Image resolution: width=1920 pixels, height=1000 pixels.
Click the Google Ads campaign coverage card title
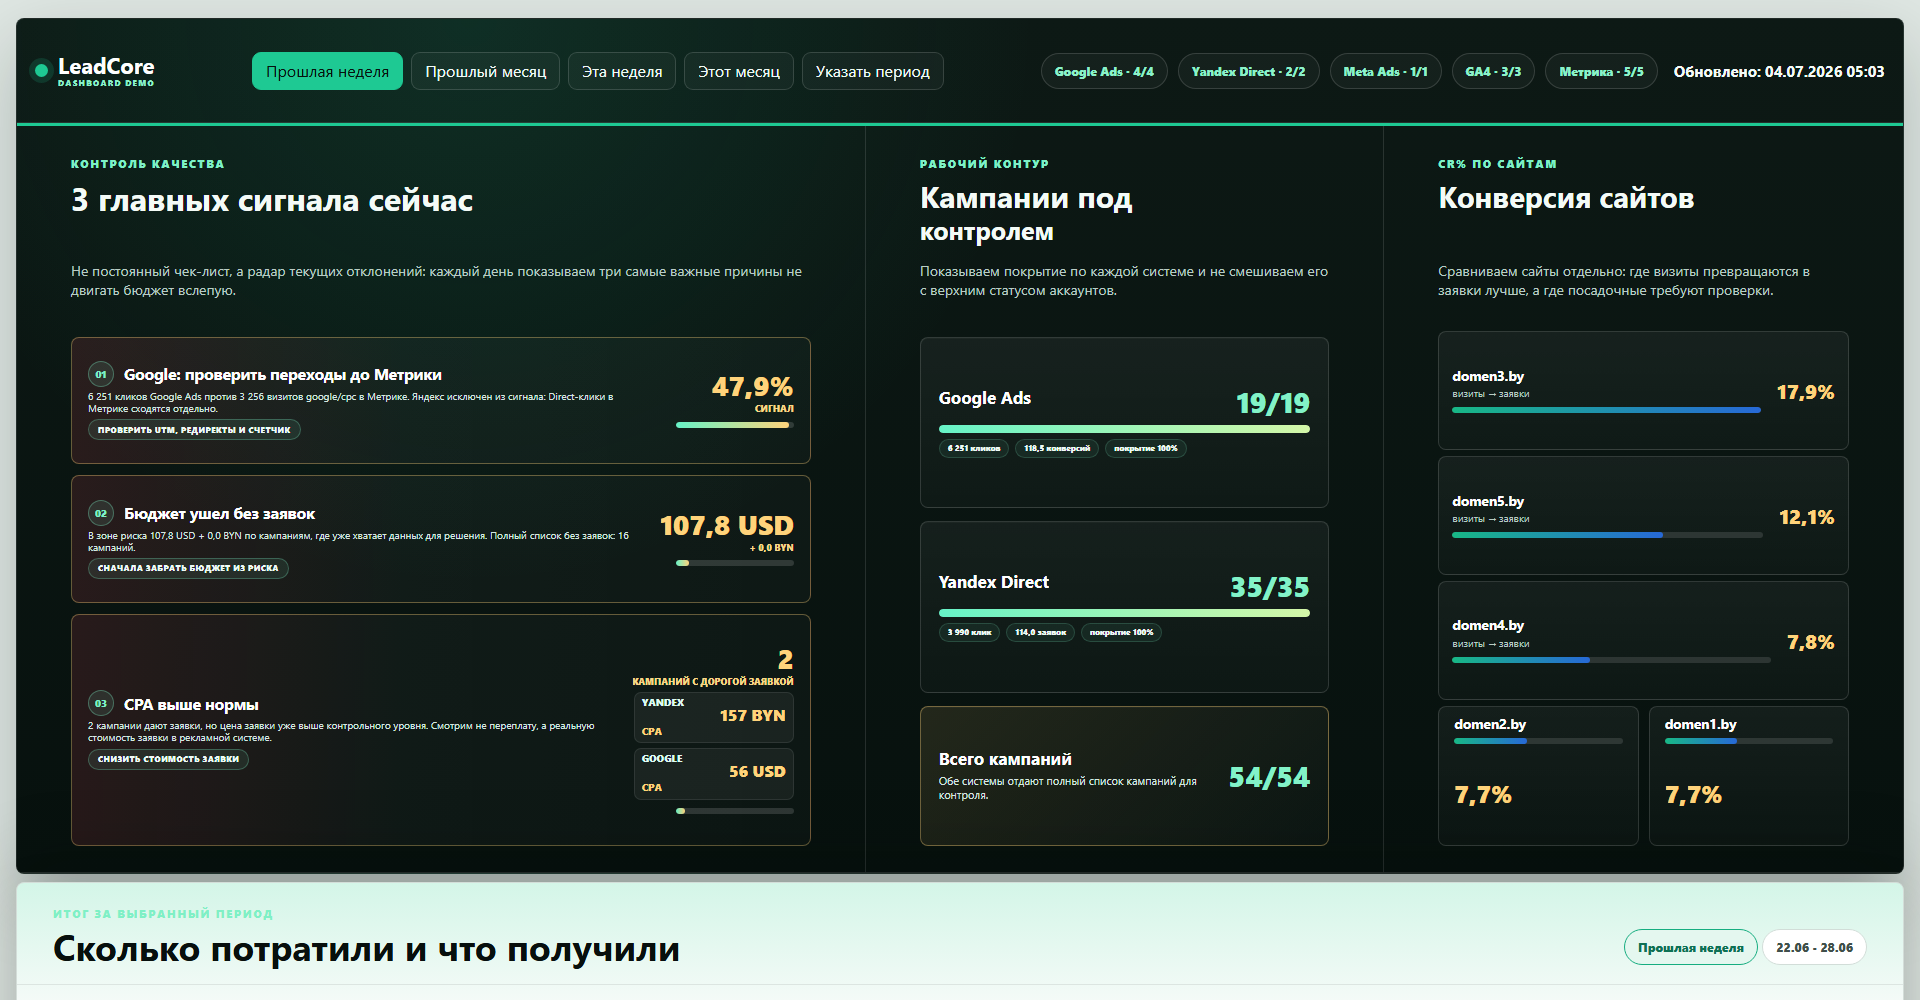point(984,398)
